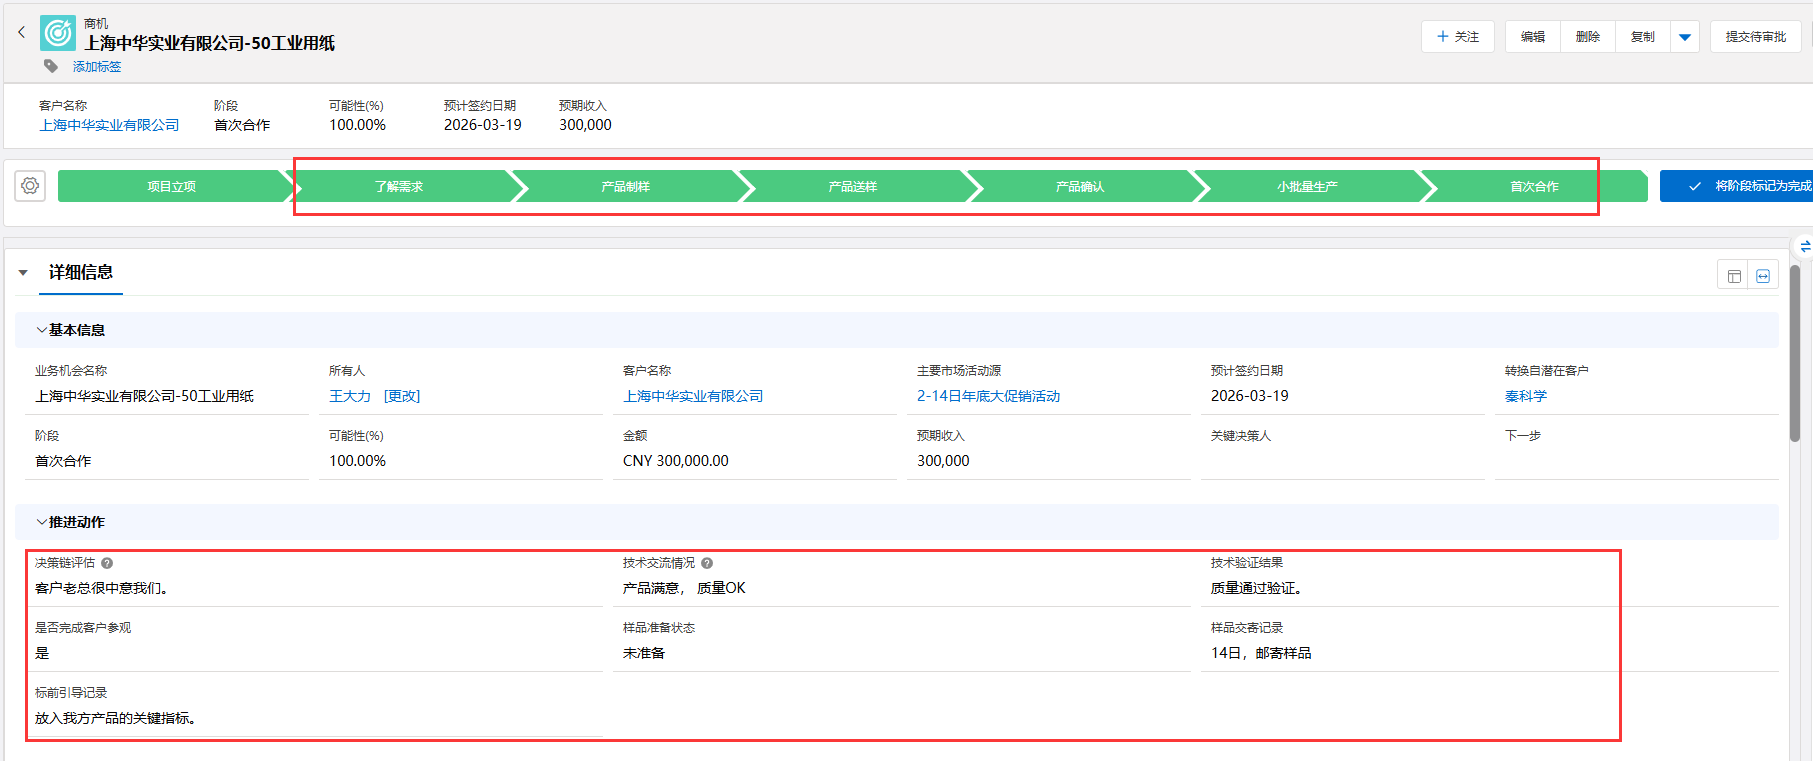This screenshot has width=1813, height=761.
Task: Click the layout panel icon in 详细信息
Action: [1734, 276]
